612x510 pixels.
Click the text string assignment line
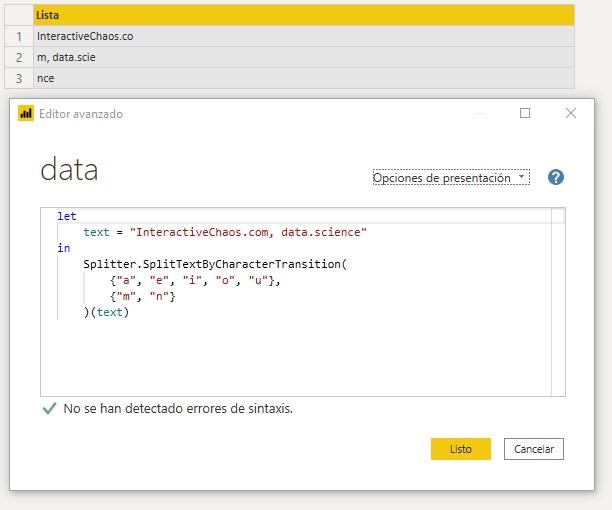point(225,232)
